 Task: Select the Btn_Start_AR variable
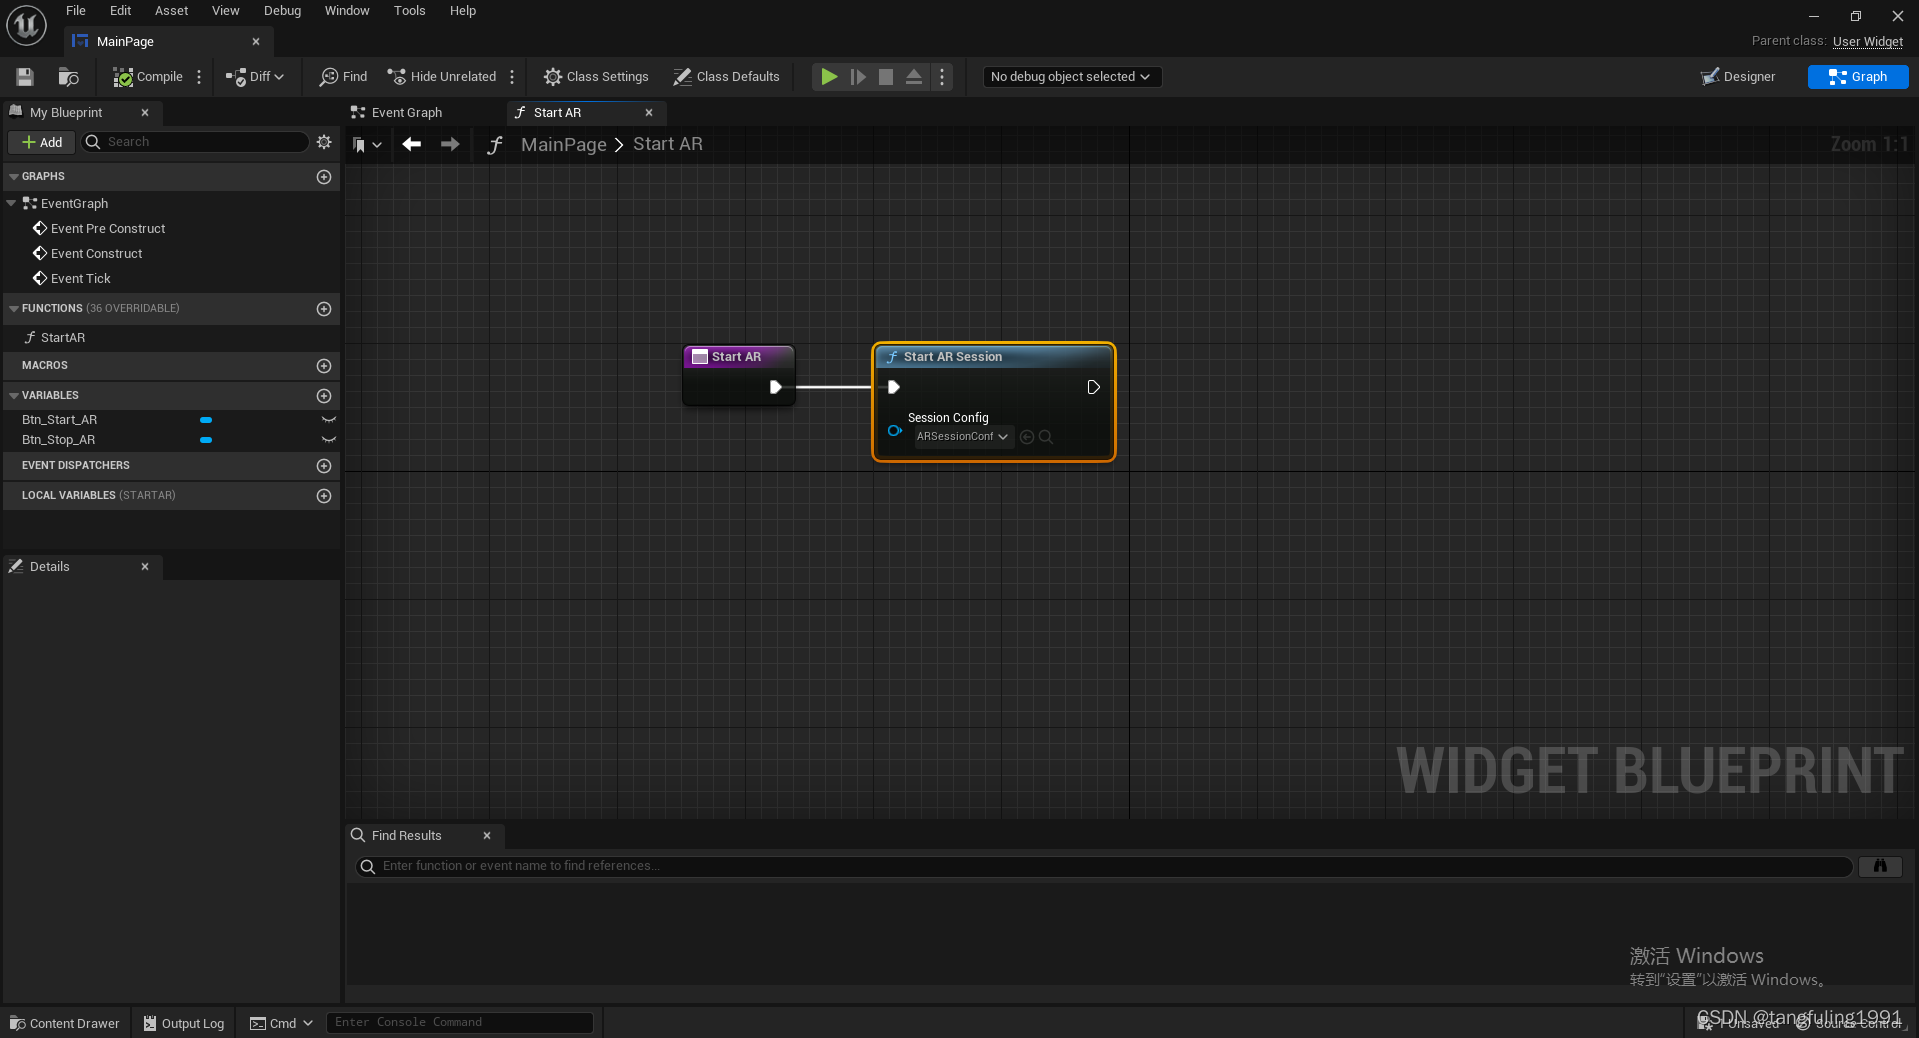(60, 420)
